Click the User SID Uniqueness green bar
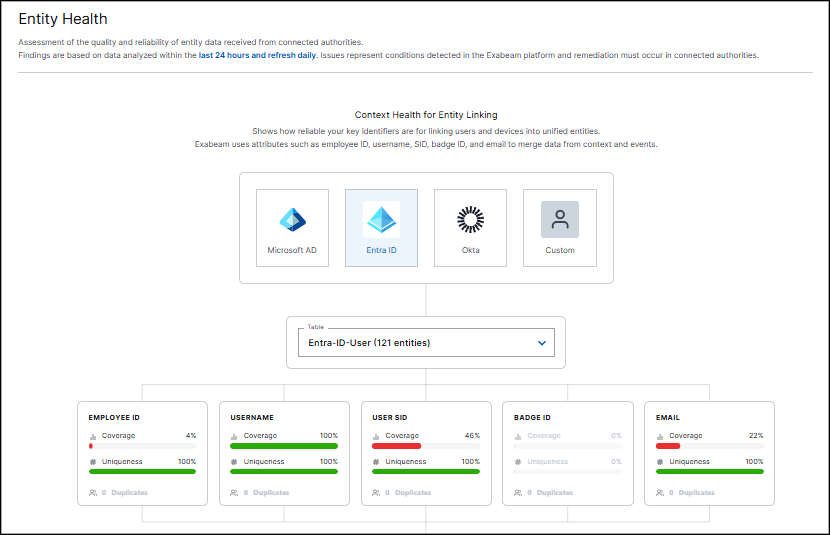830x535 pixels. pyautogui.click(x=426, y=471)
